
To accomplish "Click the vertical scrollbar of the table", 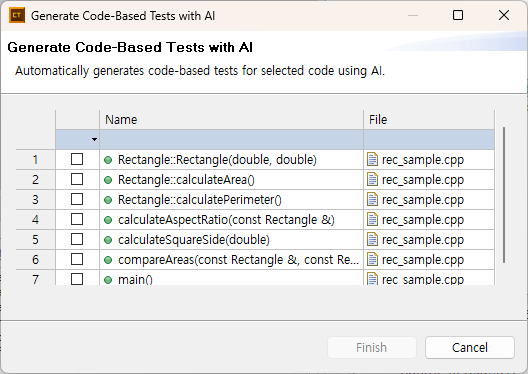I will click(x=504, y=195).
